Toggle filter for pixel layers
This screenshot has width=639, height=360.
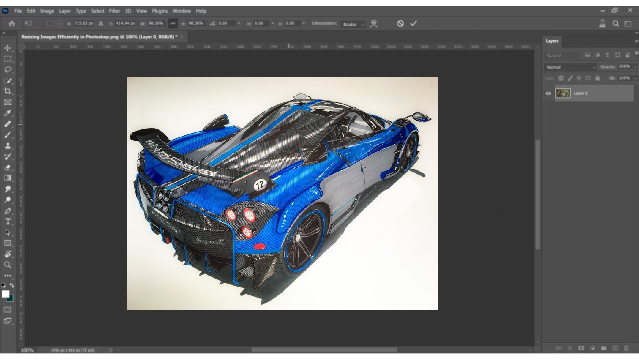point(587,55)
